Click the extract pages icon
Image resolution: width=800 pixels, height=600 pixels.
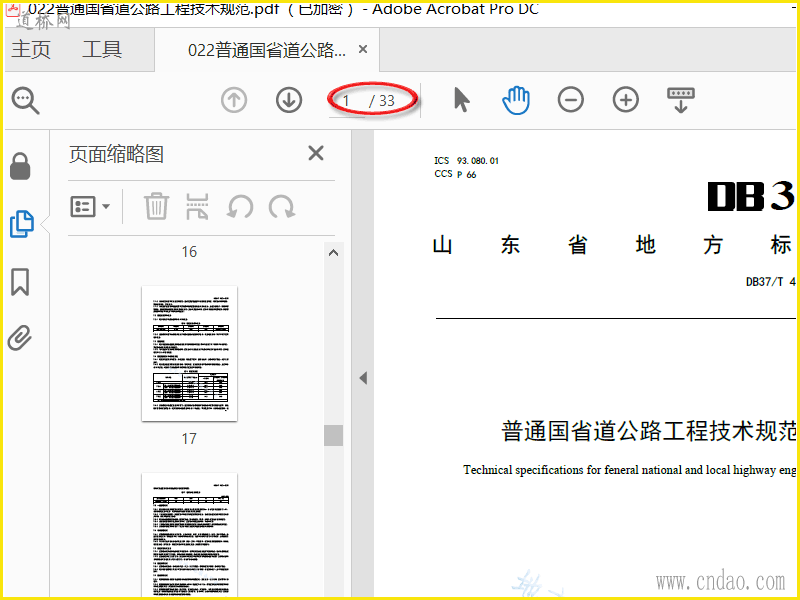point(197,206)
